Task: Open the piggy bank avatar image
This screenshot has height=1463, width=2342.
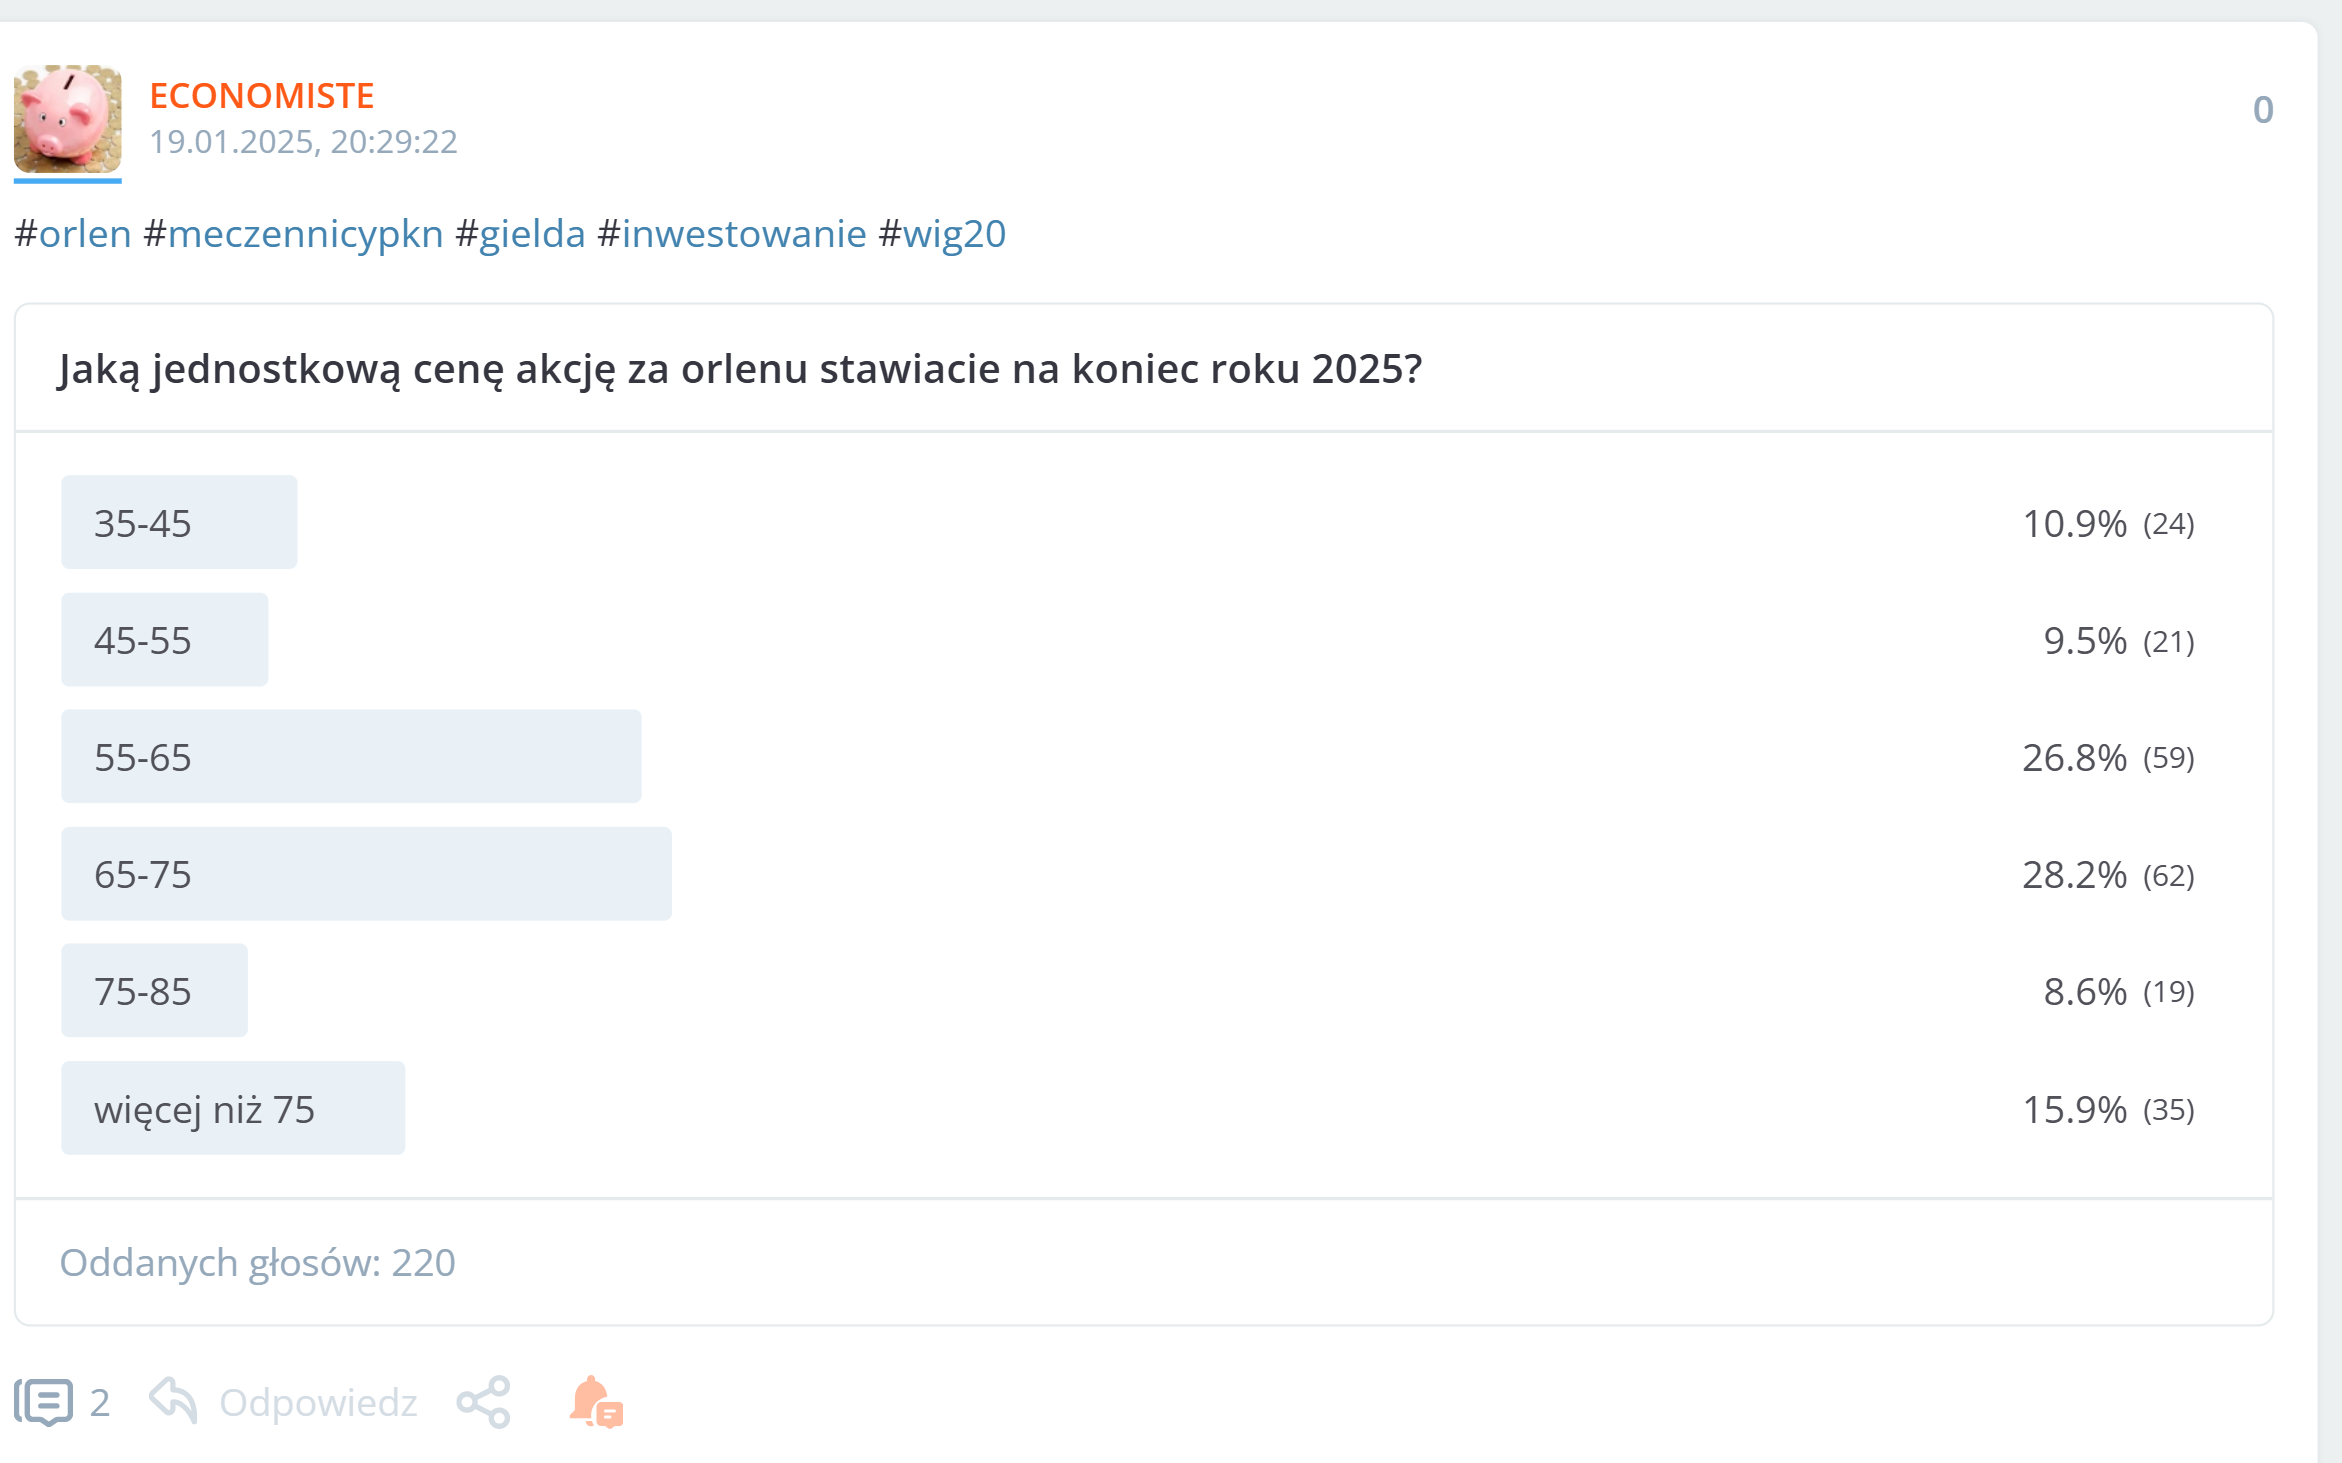Action: pyautogui.click(x=68, y=119)
